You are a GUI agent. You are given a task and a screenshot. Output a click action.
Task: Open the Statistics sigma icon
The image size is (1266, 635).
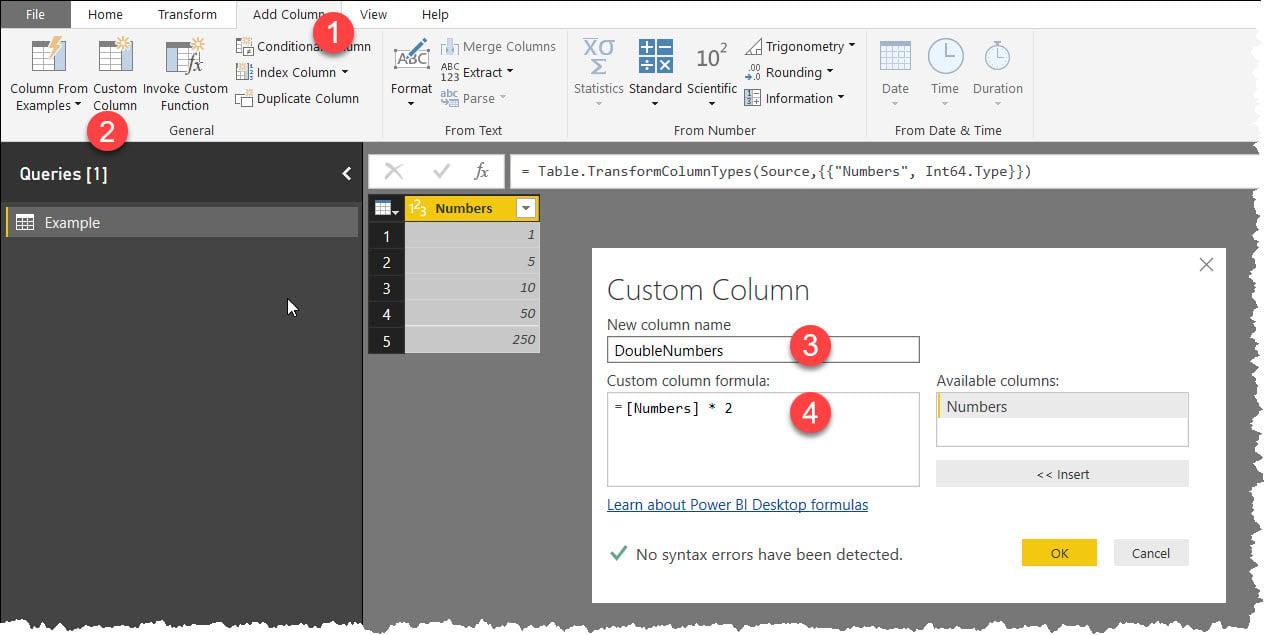pyautogui.click(x=598, y=57)
